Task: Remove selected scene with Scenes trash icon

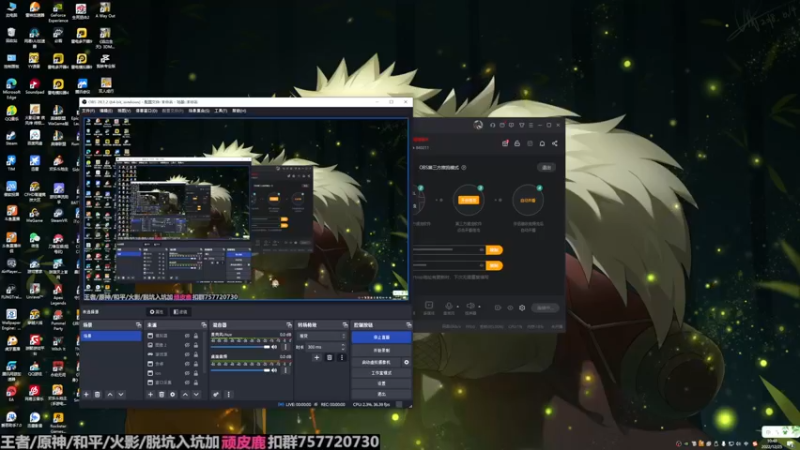Action: [97, 394]
